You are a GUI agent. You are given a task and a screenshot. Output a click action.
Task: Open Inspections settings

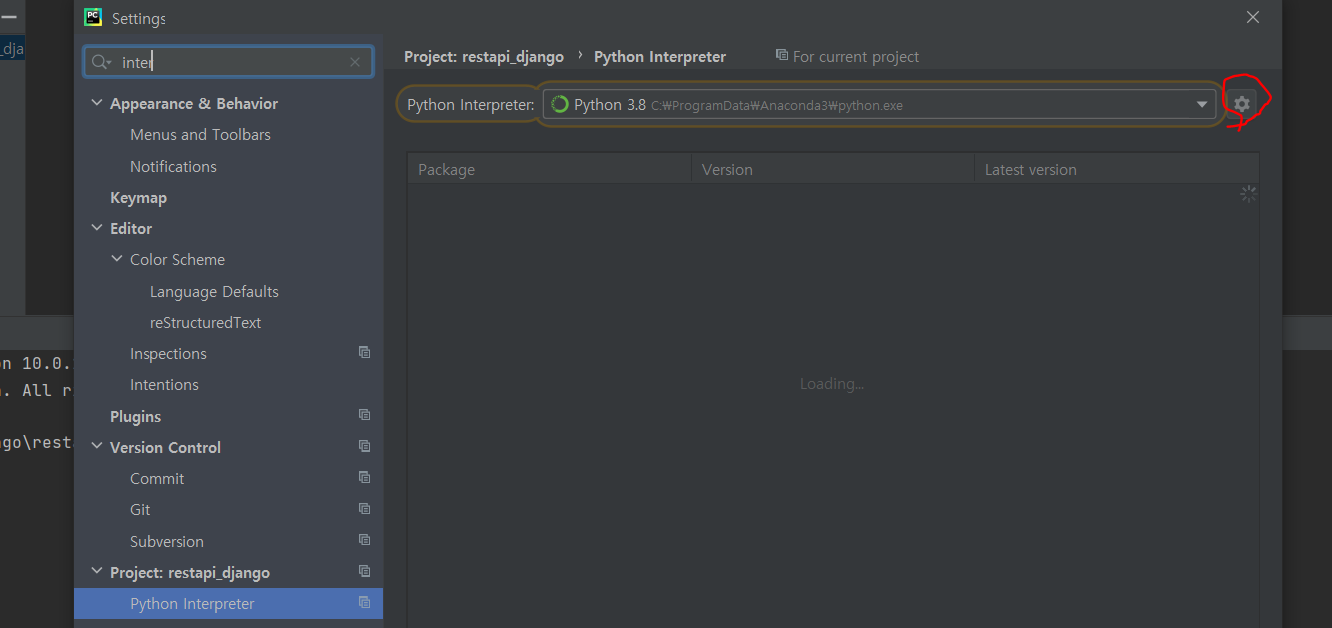pos(168,353)
